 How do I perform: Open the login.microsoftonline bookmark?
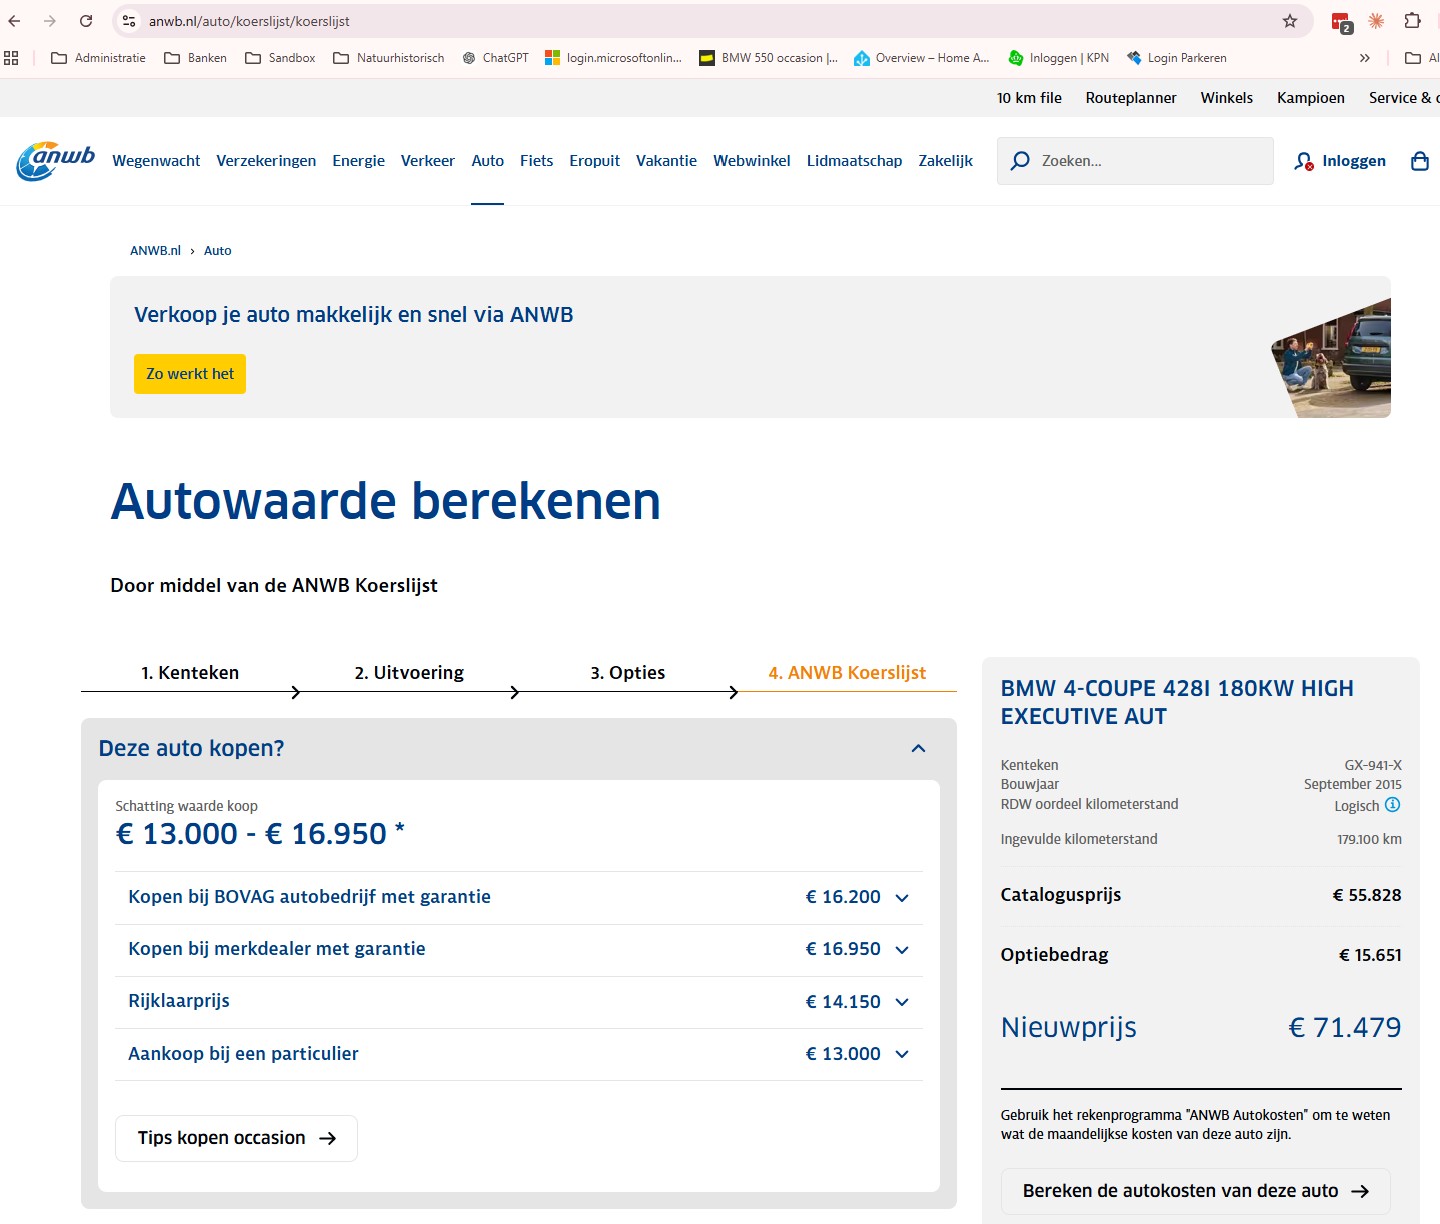point(613,58)
